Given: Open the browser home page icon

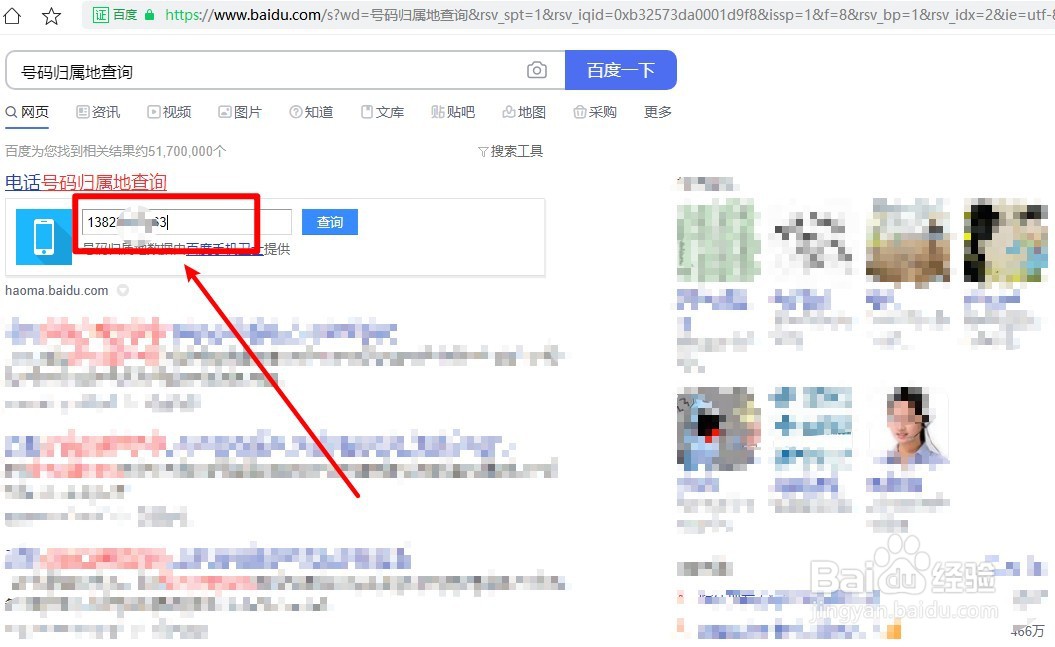Looking at the screenshot, I should pos(12,15).
